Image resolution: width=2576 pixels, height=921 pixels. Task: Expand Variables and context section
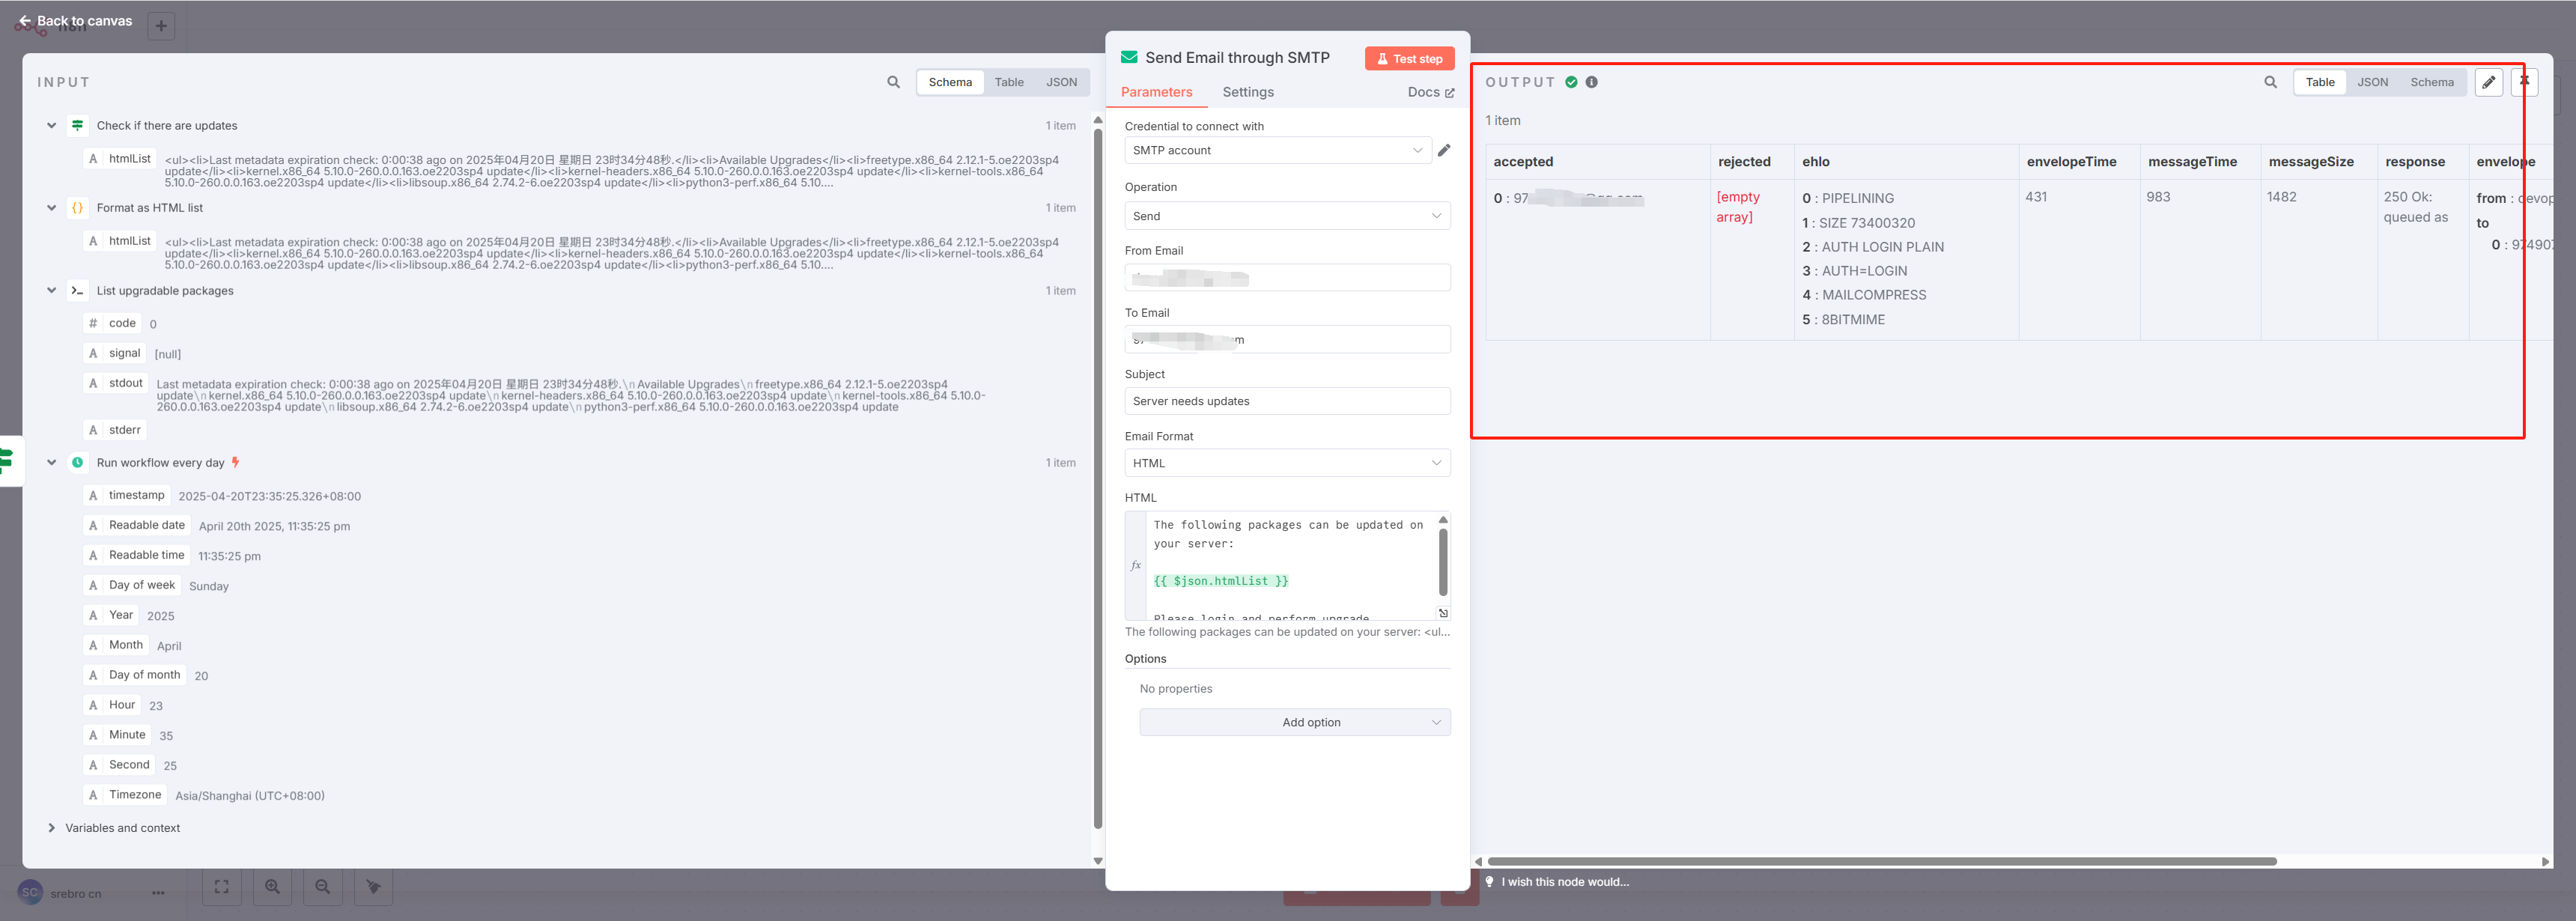click(x=51, y=828)
